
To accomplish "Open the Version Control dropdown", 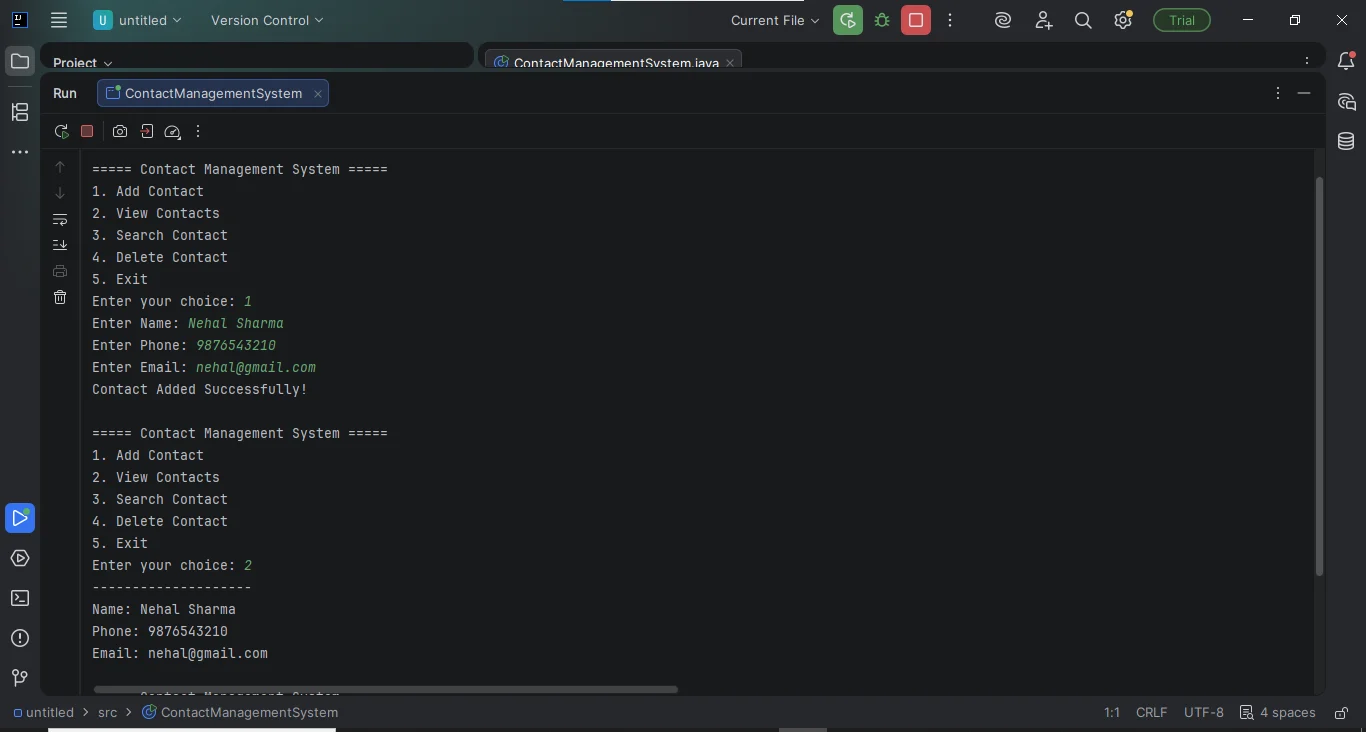I will [267, 20].
